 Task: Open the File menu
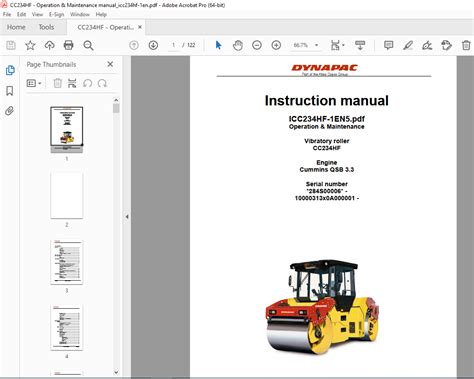[x=7, y=14]
